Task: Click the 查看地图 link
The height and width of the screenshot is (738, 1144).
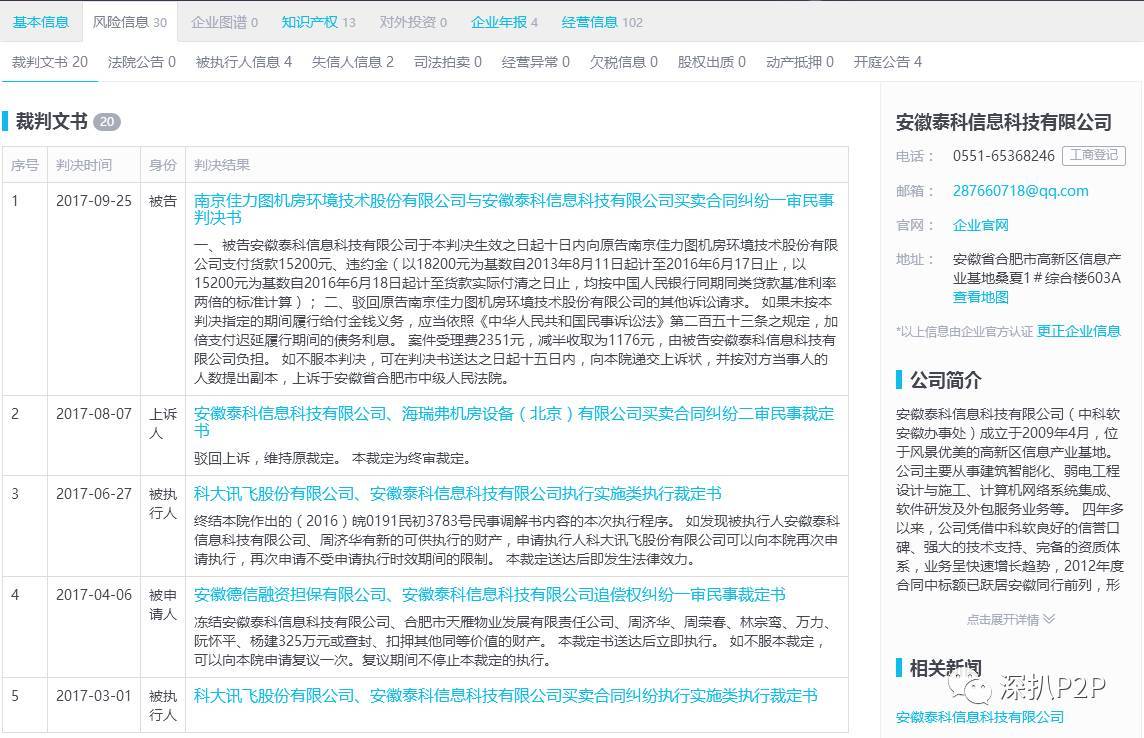Action: [981, 297]
